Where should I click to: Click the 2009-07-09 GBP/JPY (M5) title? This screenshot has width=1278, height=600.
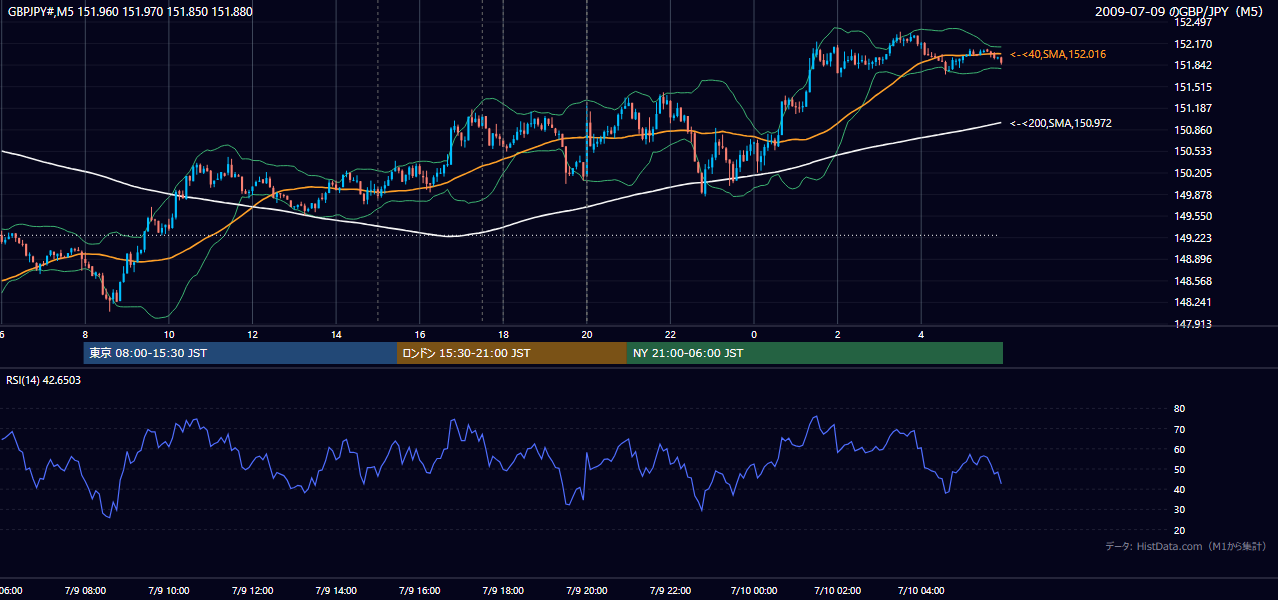(x=1181, y=11)
